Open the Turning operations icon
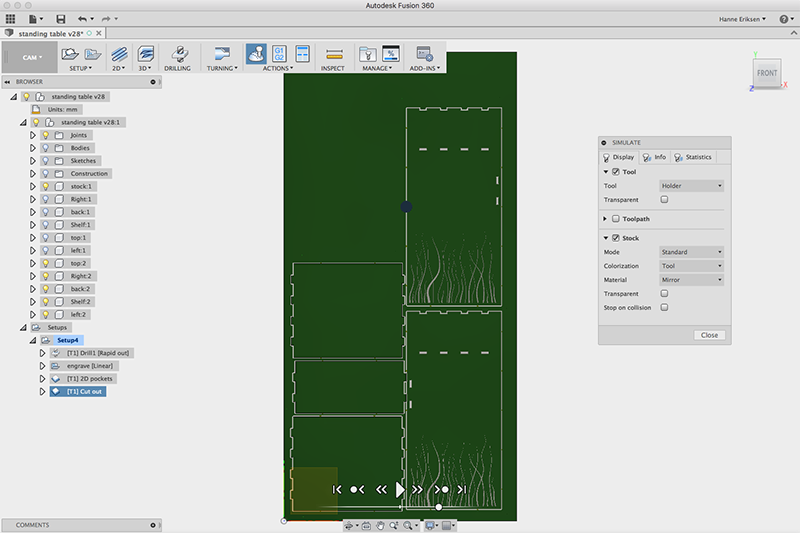 (222, 54)
